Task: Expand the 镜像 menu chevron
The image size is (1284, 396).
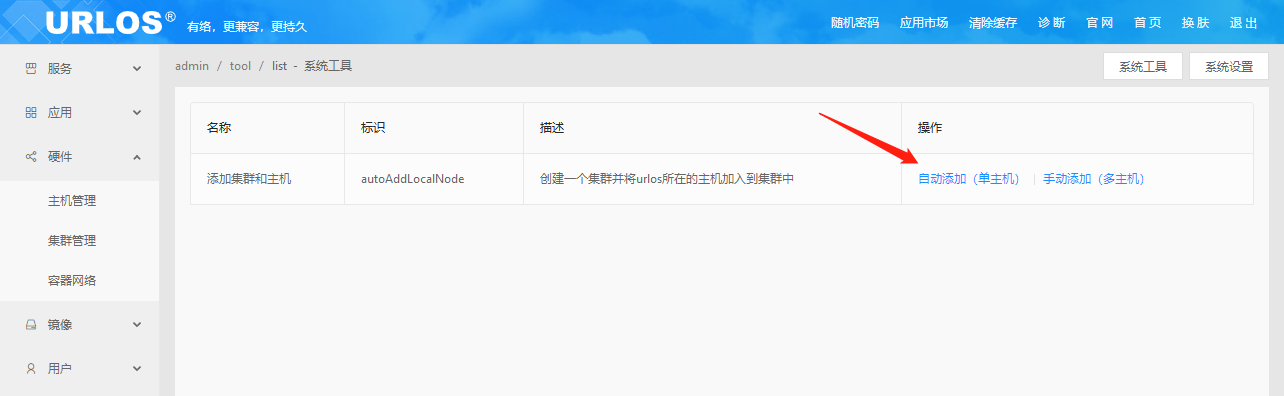Action: coord(137,325)
